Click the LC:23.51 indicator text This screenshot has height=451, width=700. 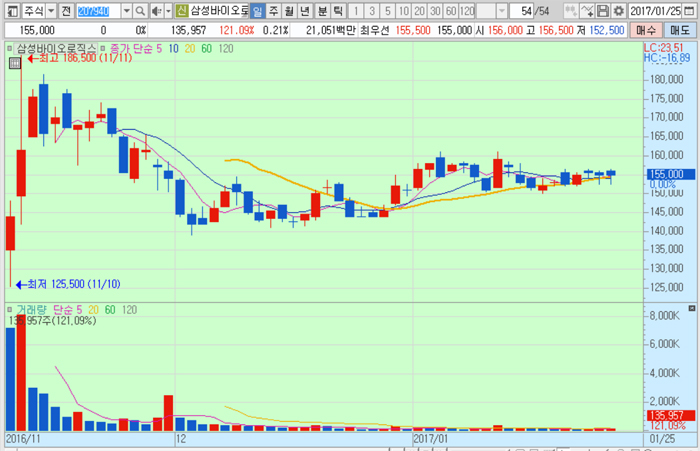[664, 48]
